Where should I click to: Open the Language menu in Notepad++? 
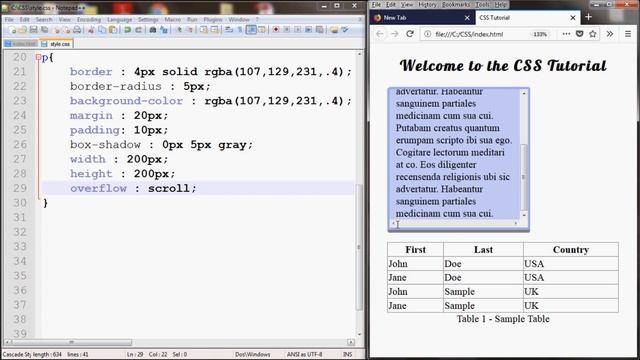pyautogui.click(x=120, y=20)
